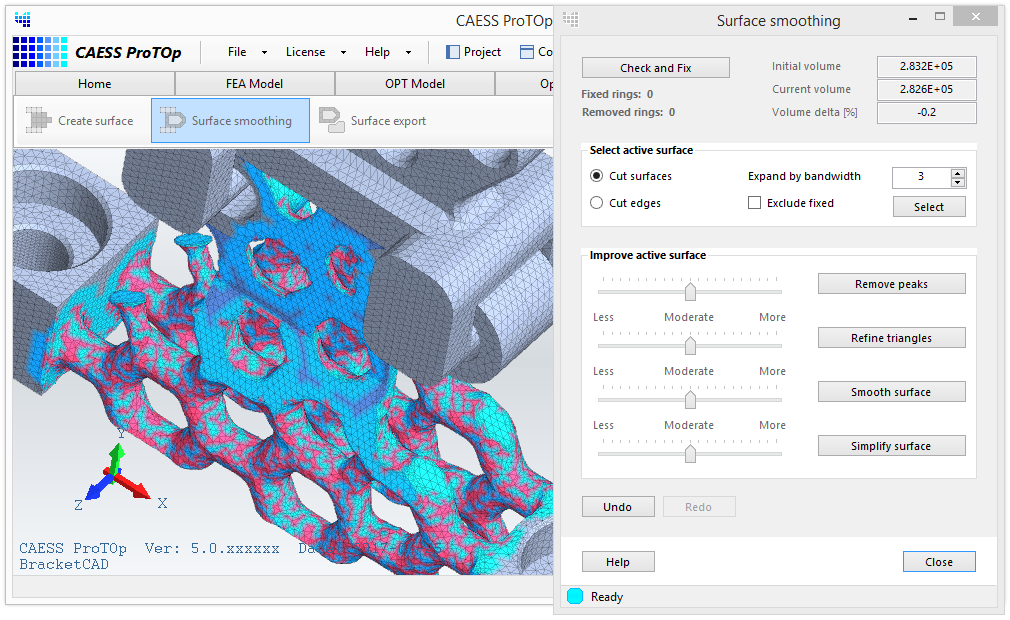
Task: Decrease the Expand by bandwidth value
Action: point(958,182)
